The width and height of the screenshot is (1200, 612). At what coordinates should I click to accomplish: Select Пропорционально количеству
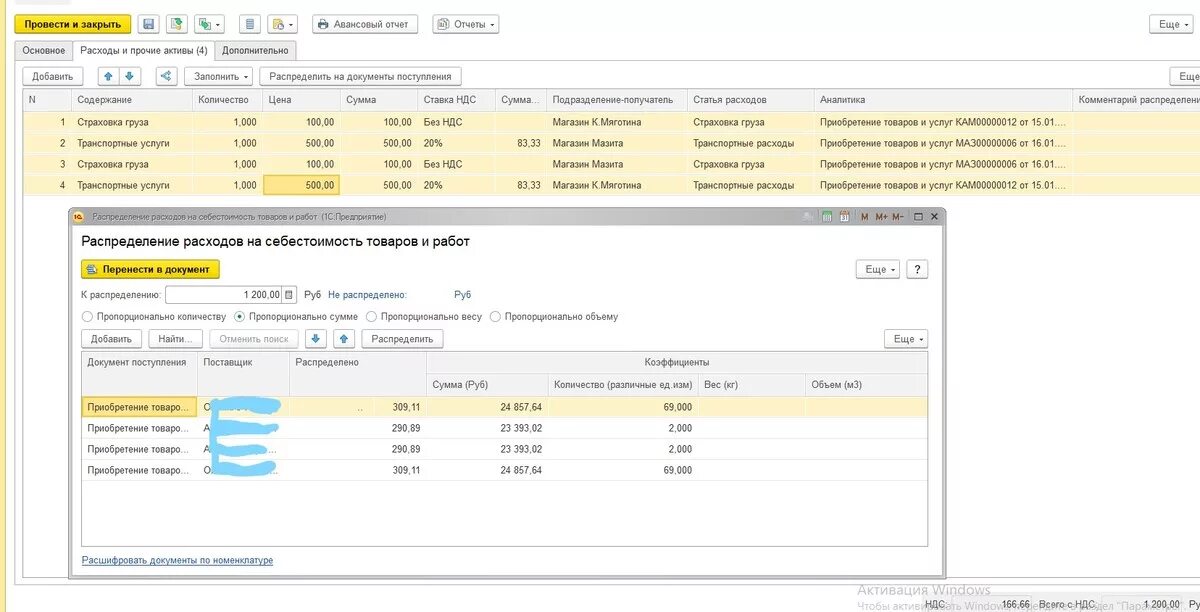[154, 317]
